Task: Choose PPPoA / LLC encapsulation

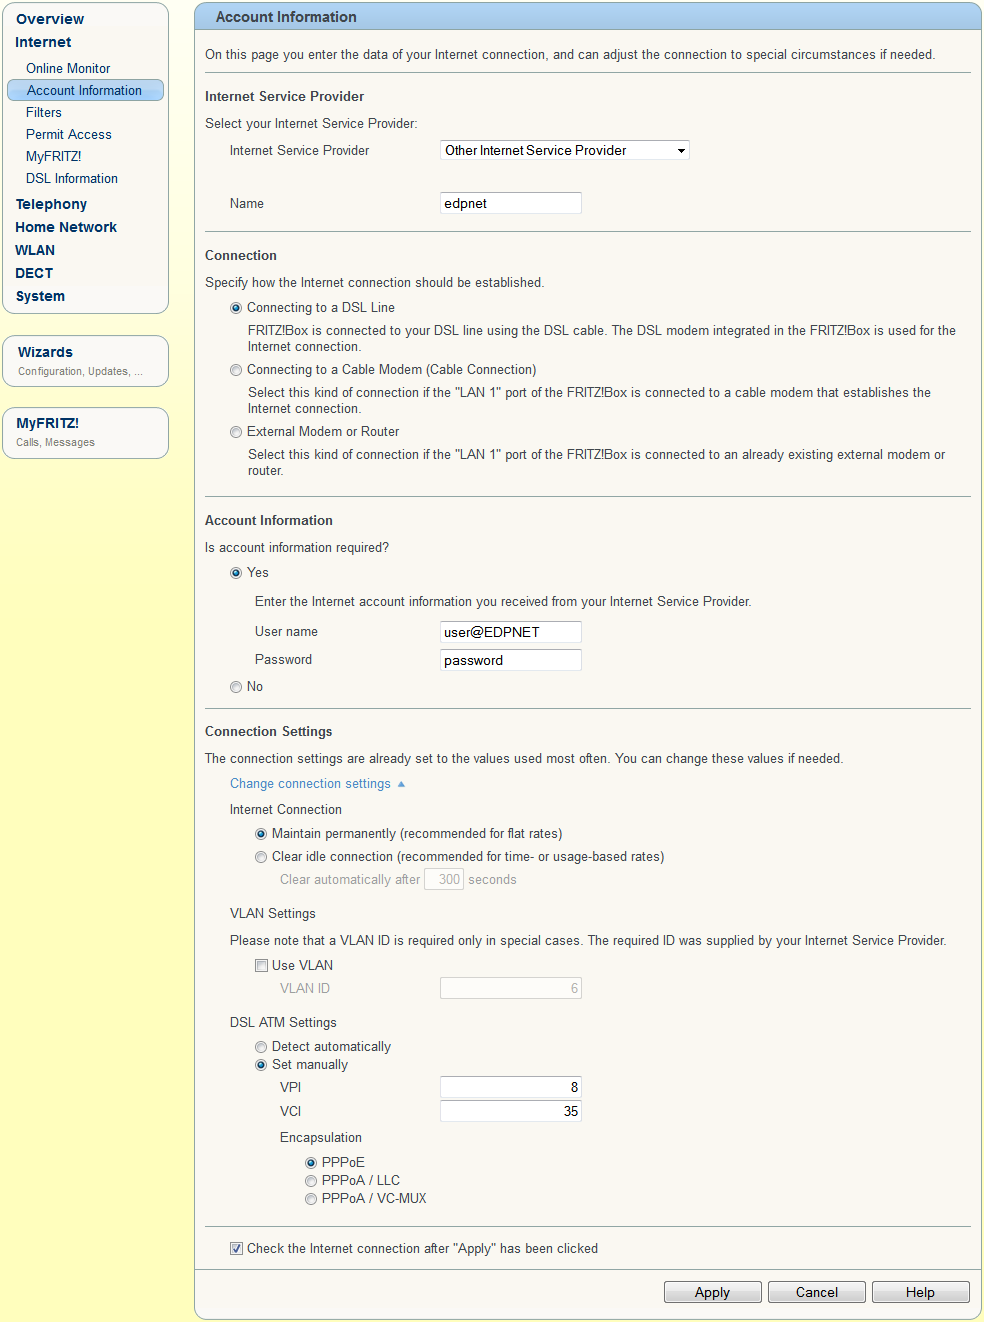Action: tap(311, 1181)
